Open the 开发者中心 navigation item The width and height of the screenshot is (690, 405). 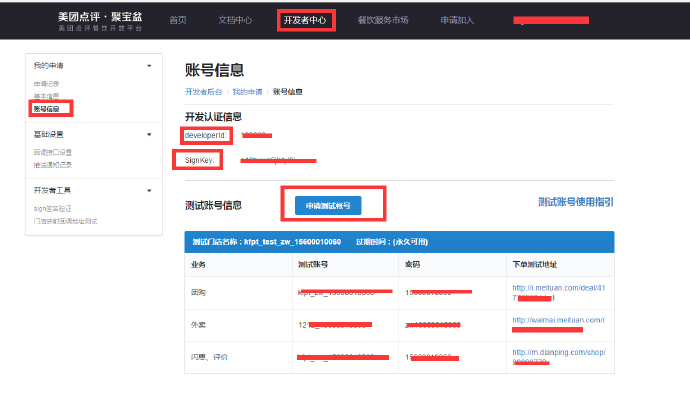[305, 20]
